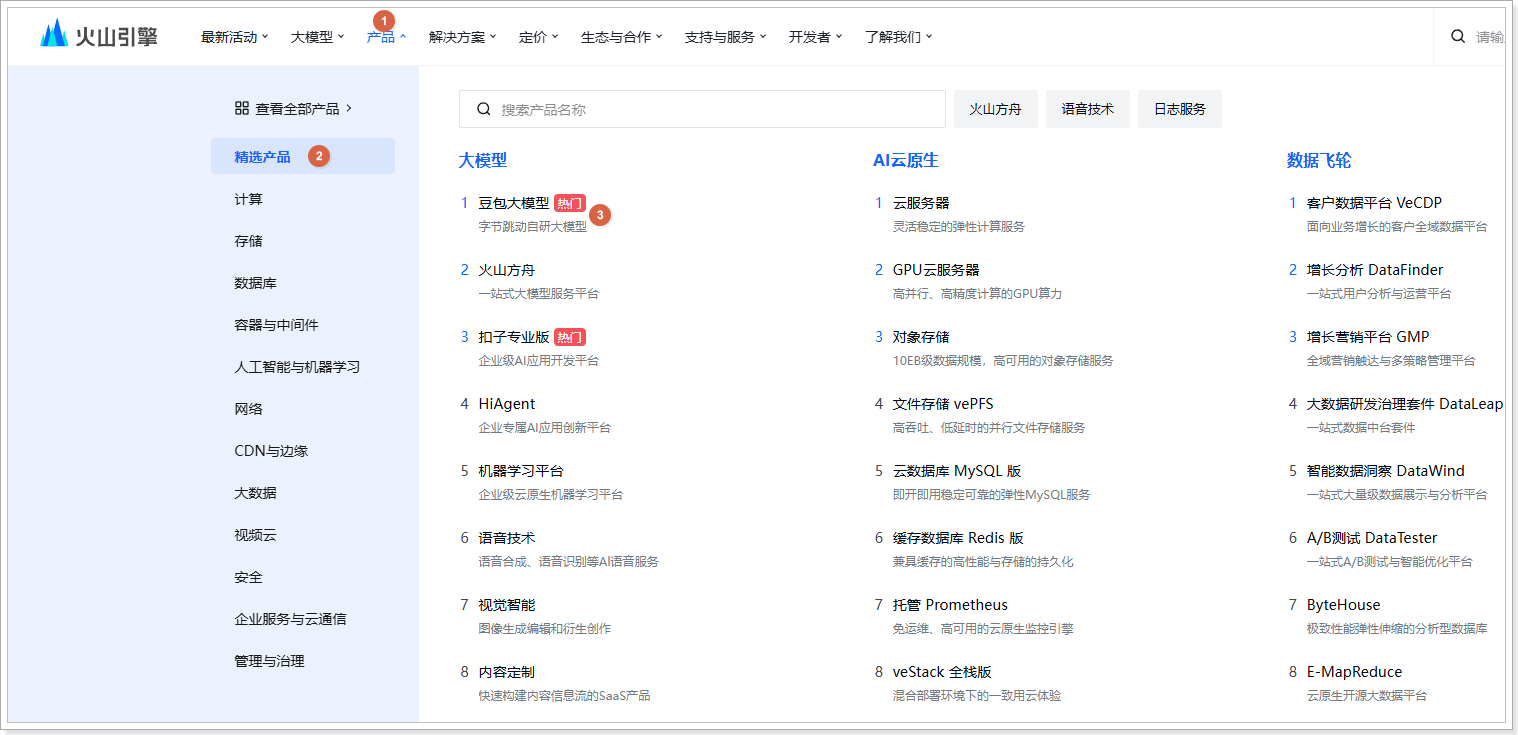Open the 大模型 section heading
The height and width of the screenshot is (735, 1518).
[483, 160]
